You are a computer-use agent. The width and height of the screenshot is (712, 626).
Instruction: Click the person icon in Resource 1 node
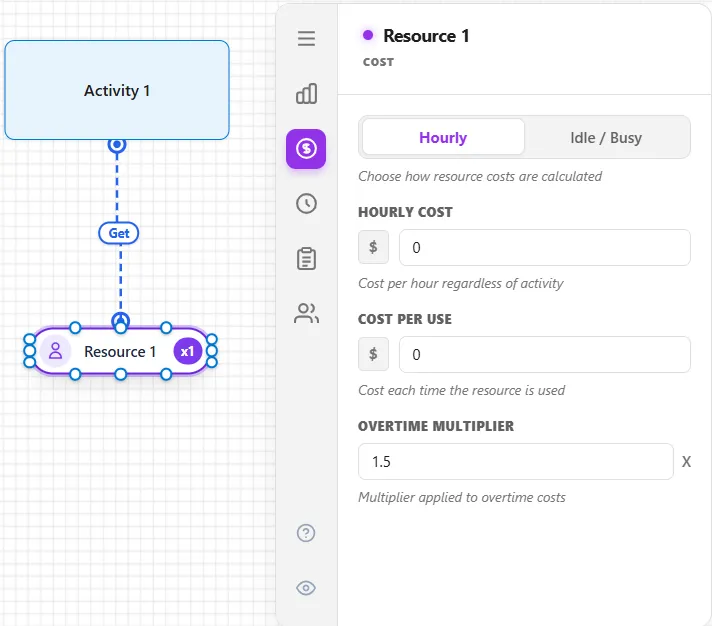point(55,351)
